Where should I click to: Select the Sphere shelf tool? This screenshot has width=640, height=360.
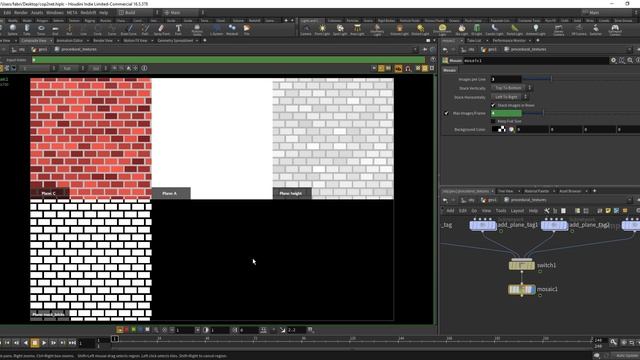pyautogui.click(x=13, y=29)
